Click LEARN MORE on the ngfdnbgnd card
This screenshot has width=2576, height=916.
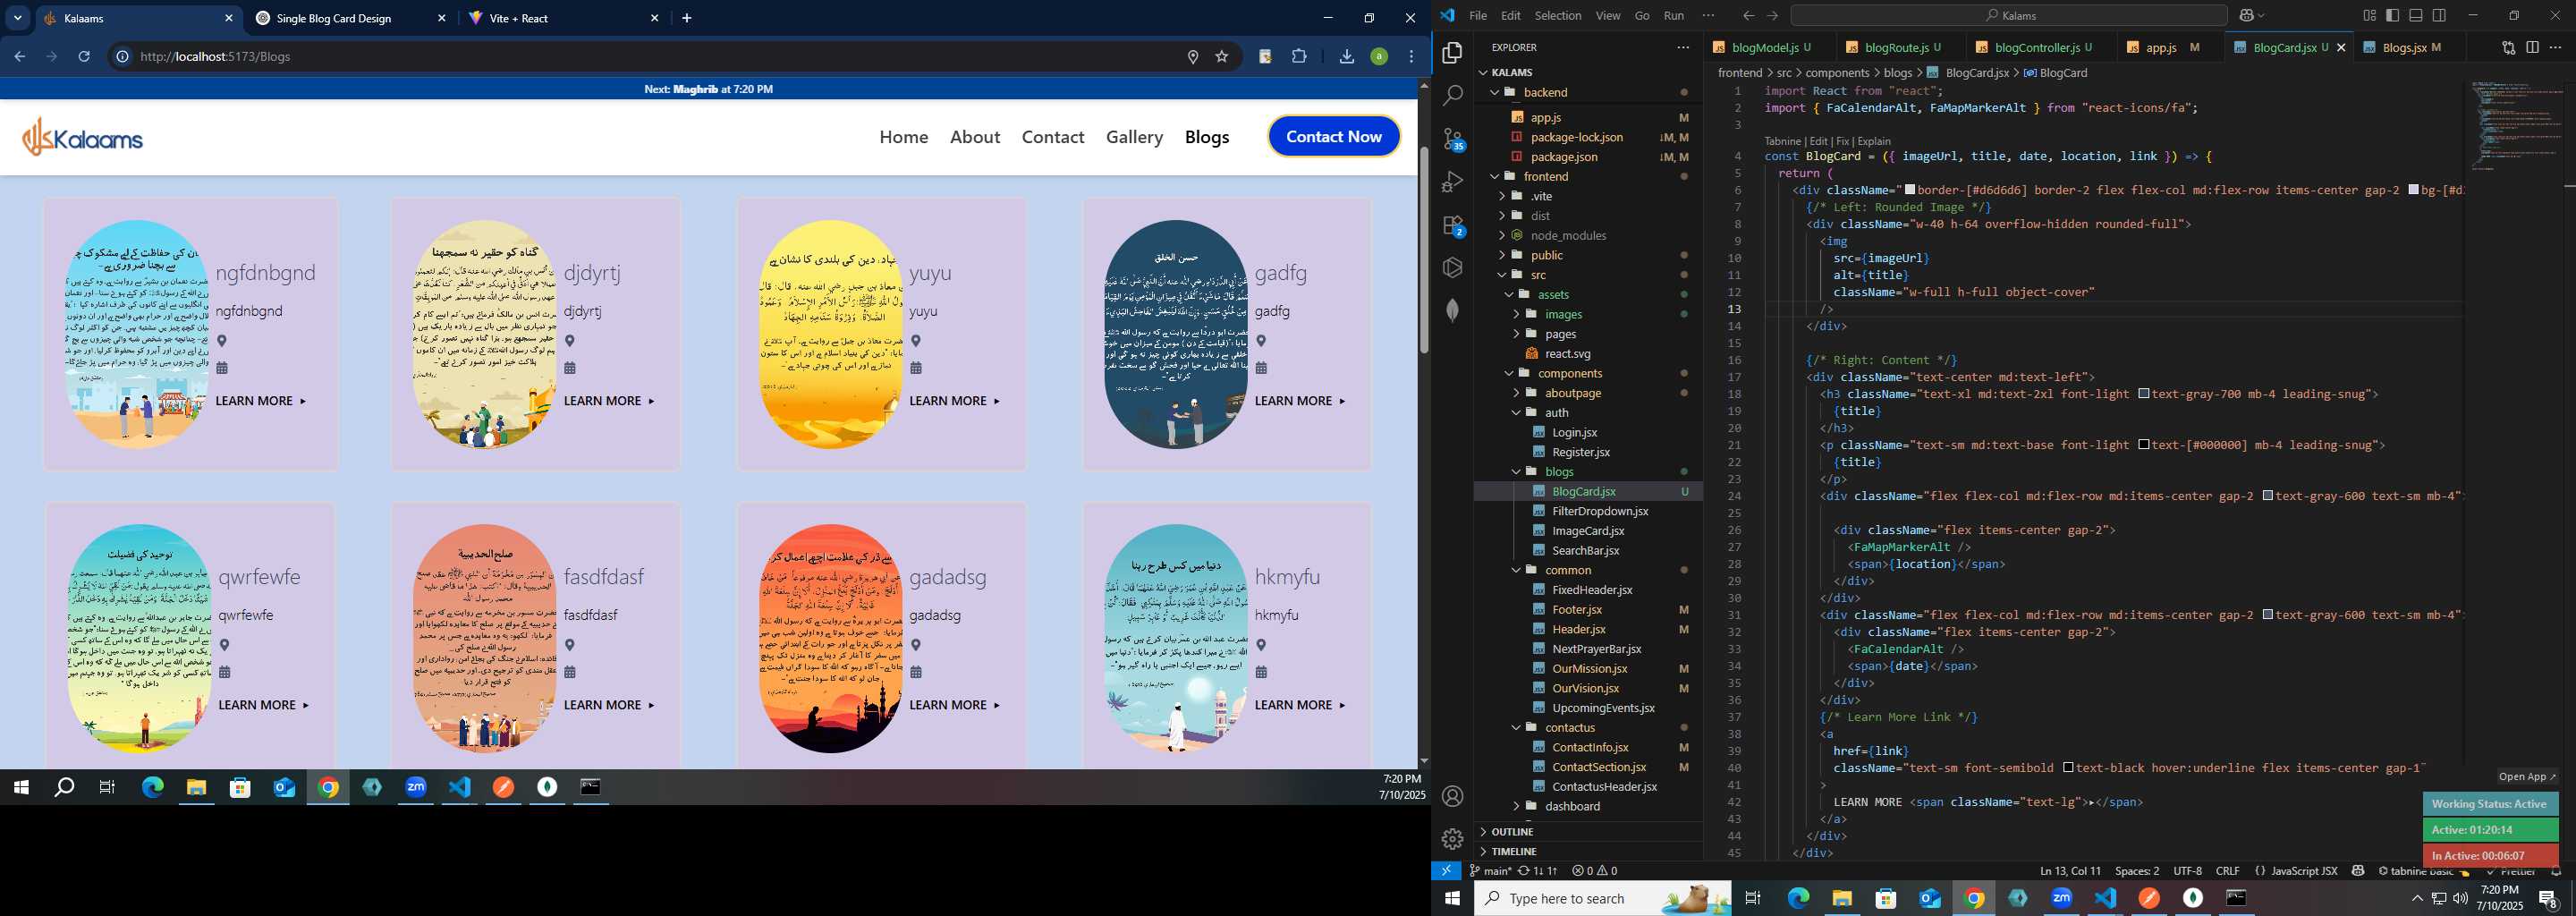click(261, 401)
